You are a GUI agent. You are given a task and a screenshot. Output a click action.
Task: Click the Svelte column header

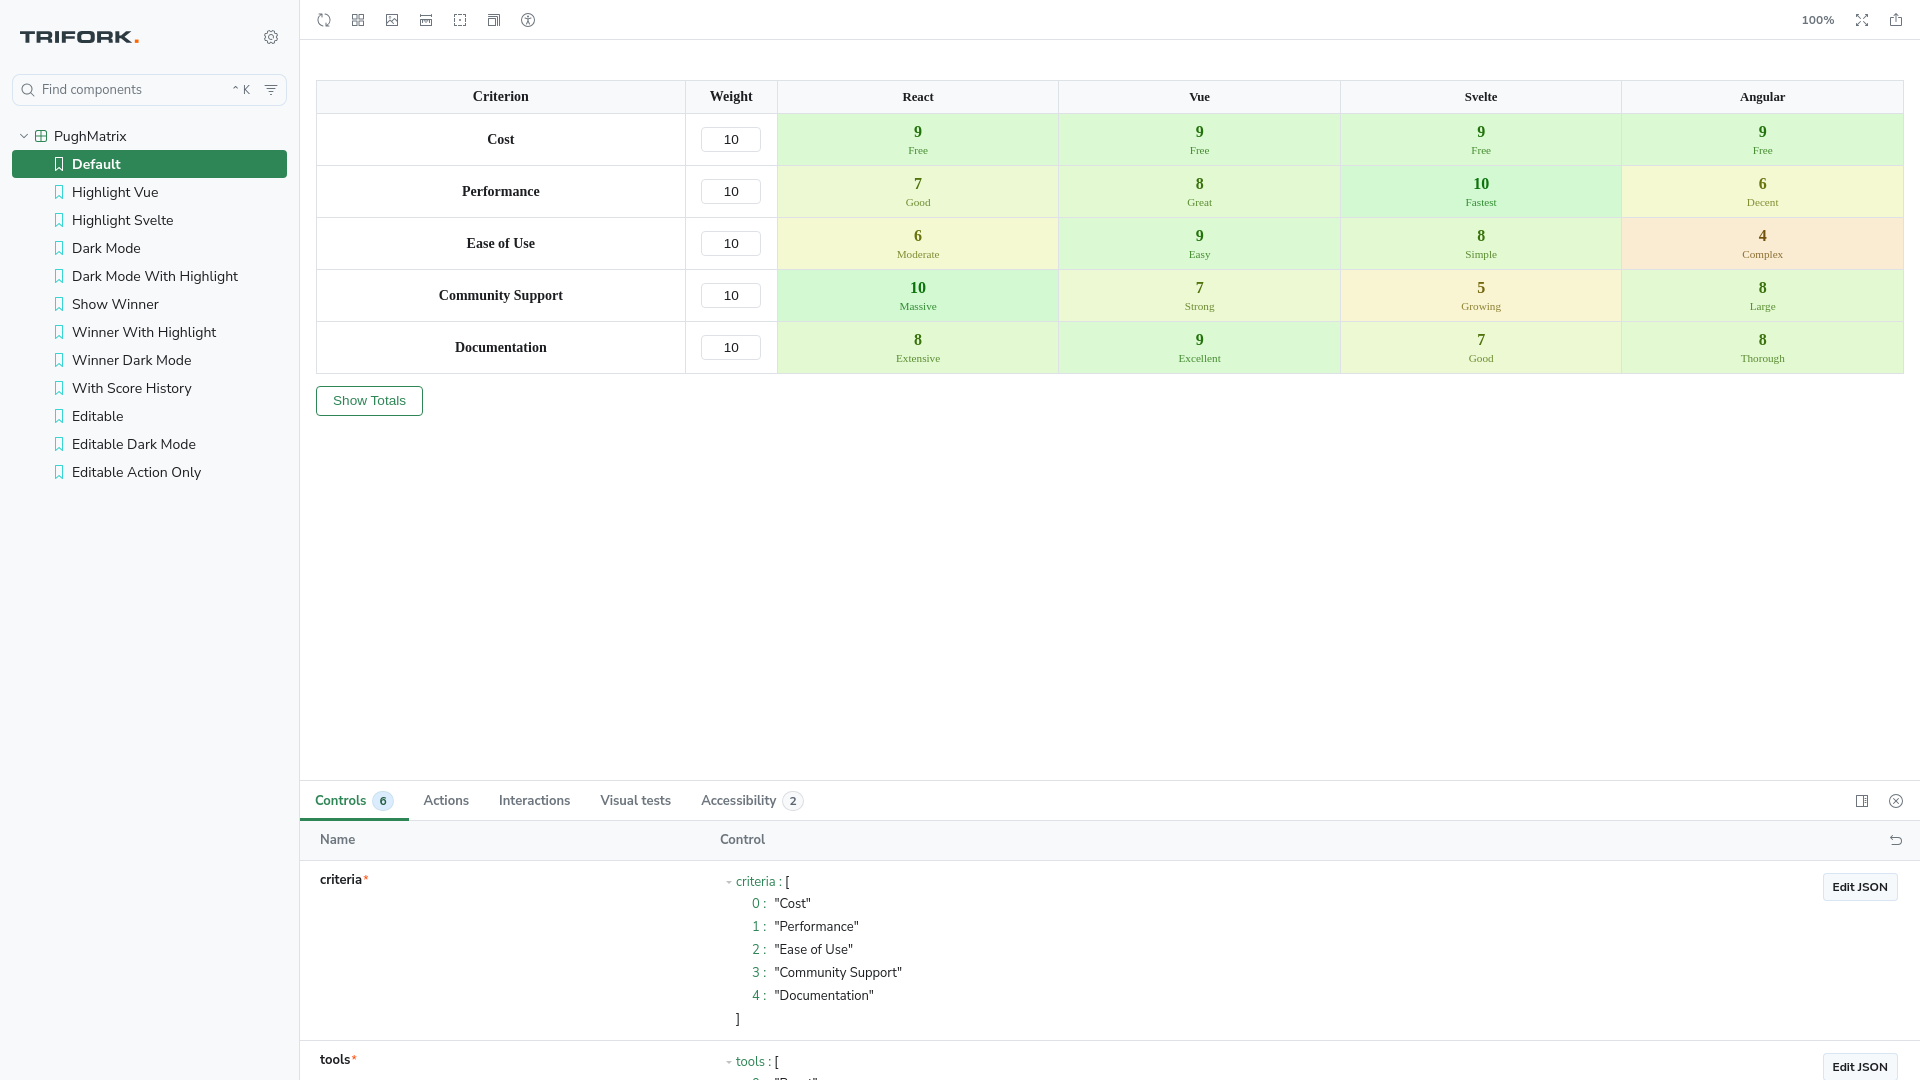pos(1481,97)
